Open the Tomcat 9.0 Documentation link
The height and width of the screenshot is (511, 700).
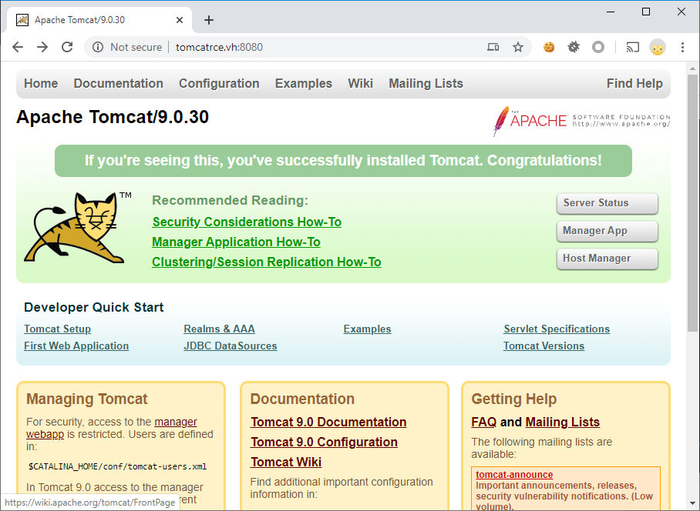click(x=329, y=422)
